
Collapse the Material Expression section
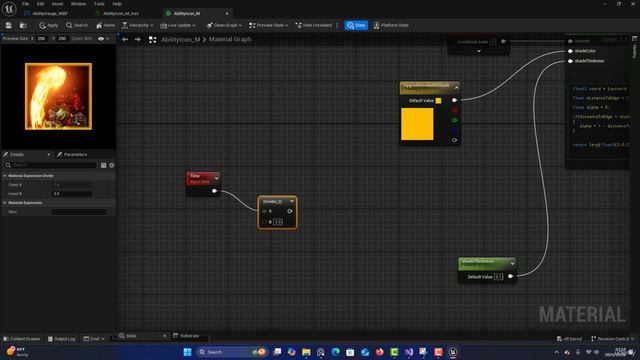point(5,202)
